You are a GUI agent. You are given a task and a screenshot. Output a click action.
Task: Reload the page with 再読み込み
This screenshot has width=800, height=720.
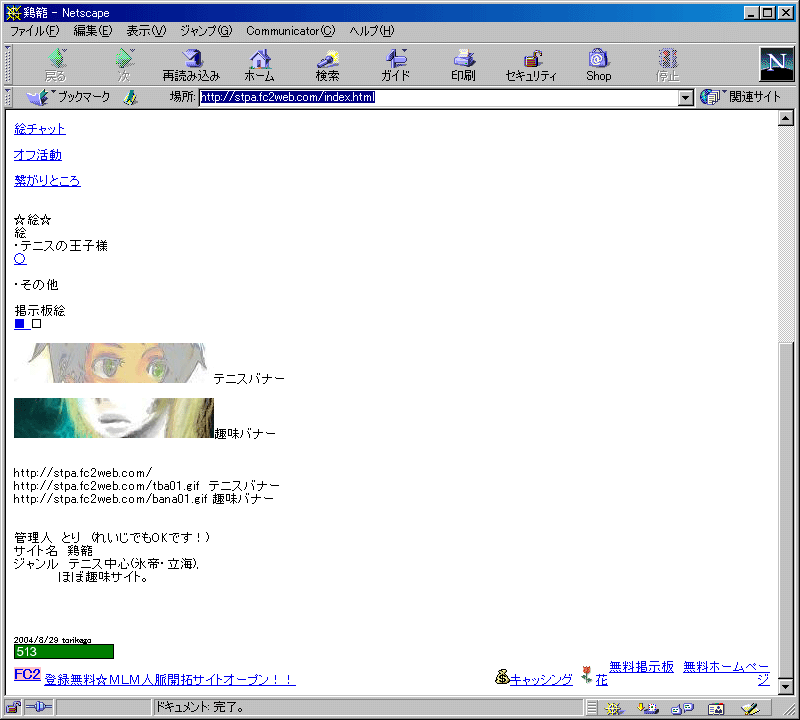click(191, 65)
